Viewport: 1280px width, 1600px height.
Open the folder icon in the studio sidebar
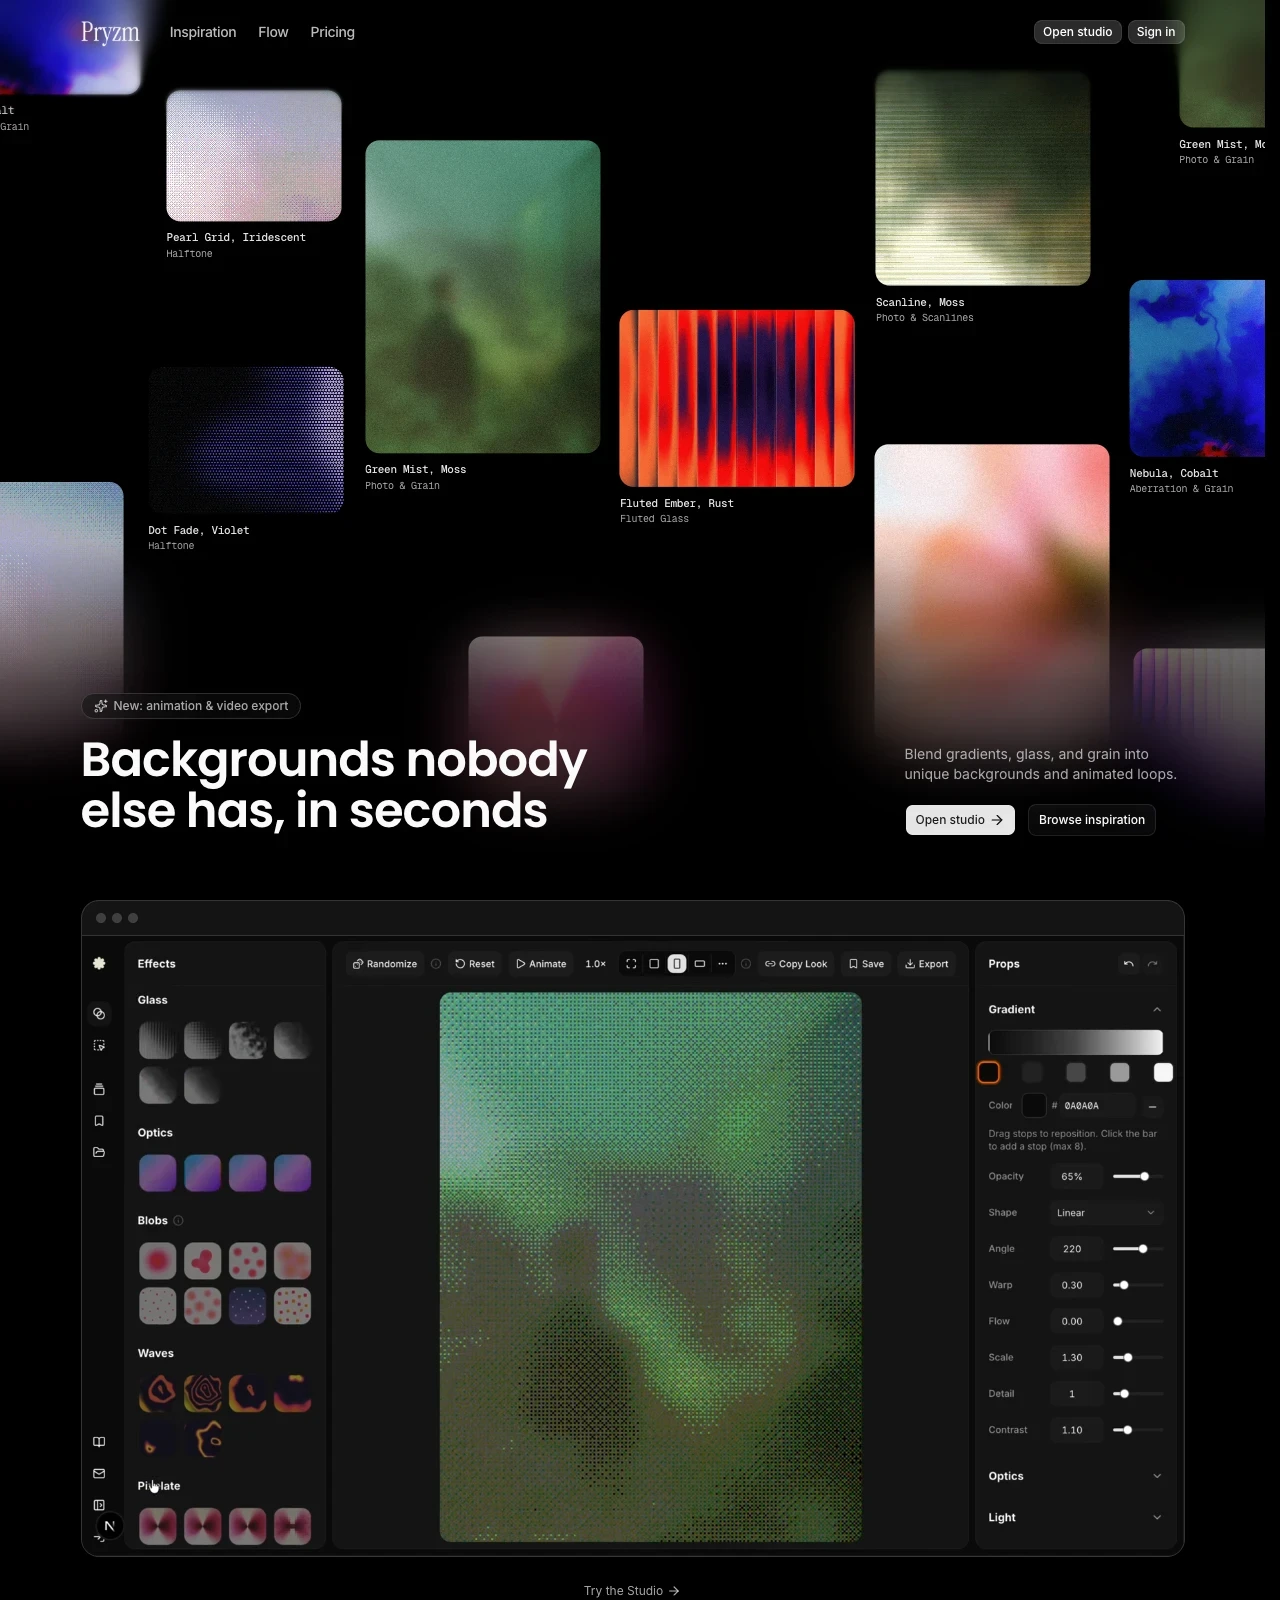coord(99,1152)
